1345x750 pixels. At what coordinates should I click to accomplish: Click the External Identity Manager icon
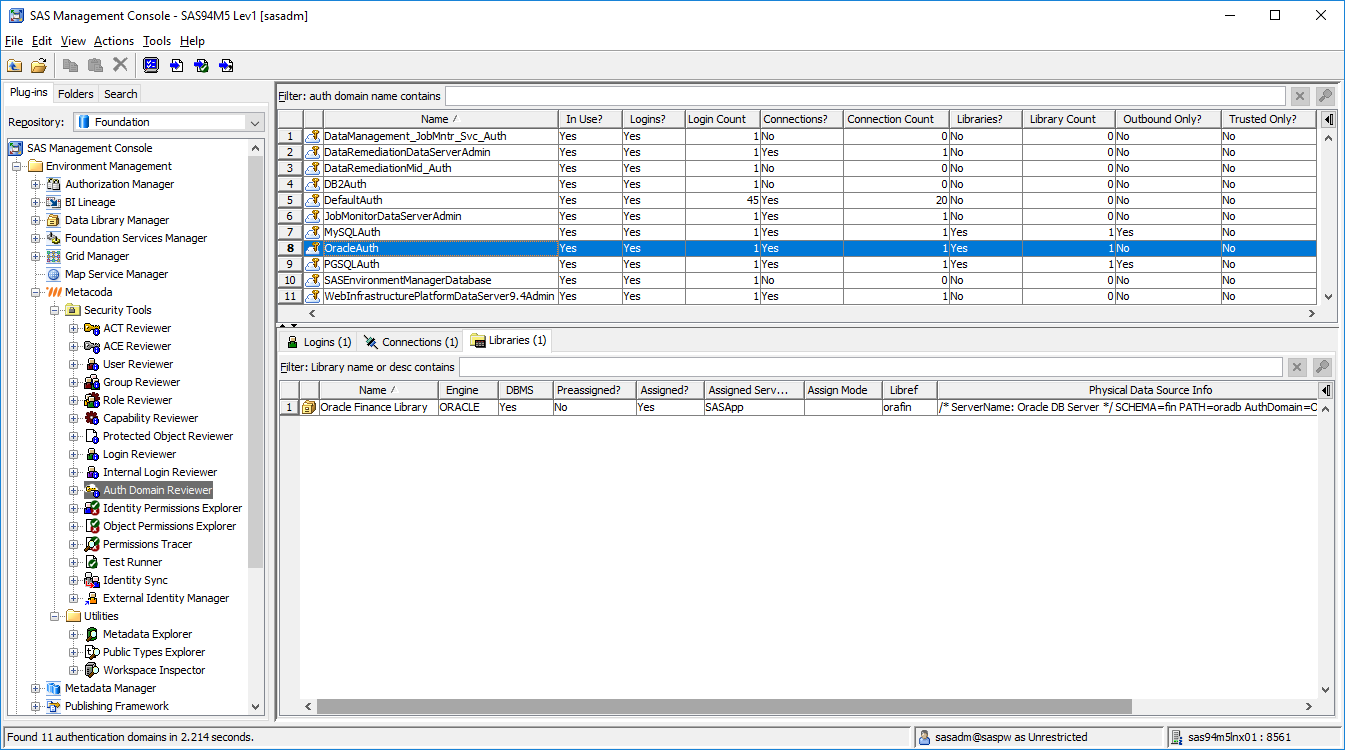[92, 598]
